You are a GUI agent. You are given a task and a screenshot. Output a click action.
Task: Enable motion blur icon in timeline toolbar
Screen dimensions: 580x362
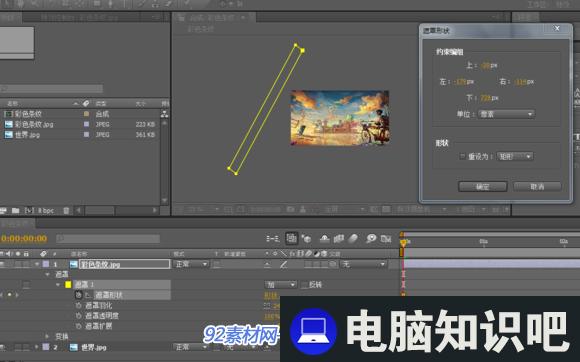point(353,239)
